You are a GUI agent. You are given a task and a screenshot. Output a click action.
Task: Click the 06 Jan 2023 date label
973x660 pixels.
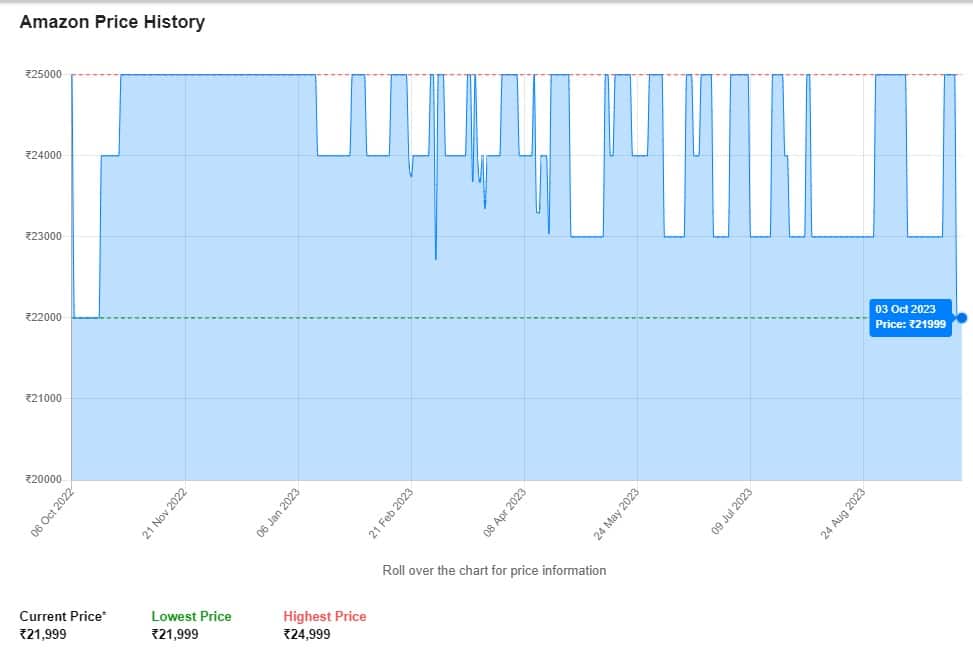coord(279,513)
